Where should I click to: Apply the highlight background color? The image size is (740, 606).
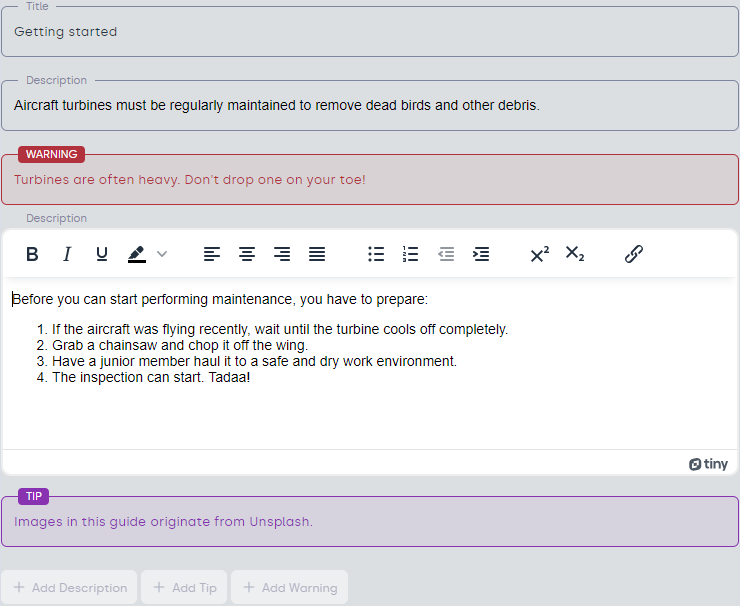click(x=137, y=254)
